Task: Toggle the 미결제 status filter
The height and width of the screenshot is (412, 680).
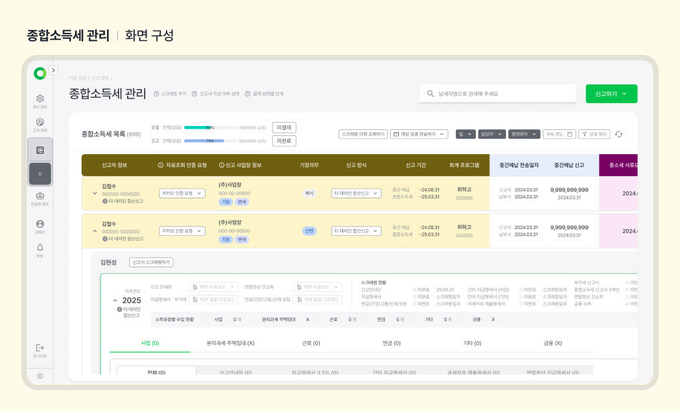Action: [284, 128]
